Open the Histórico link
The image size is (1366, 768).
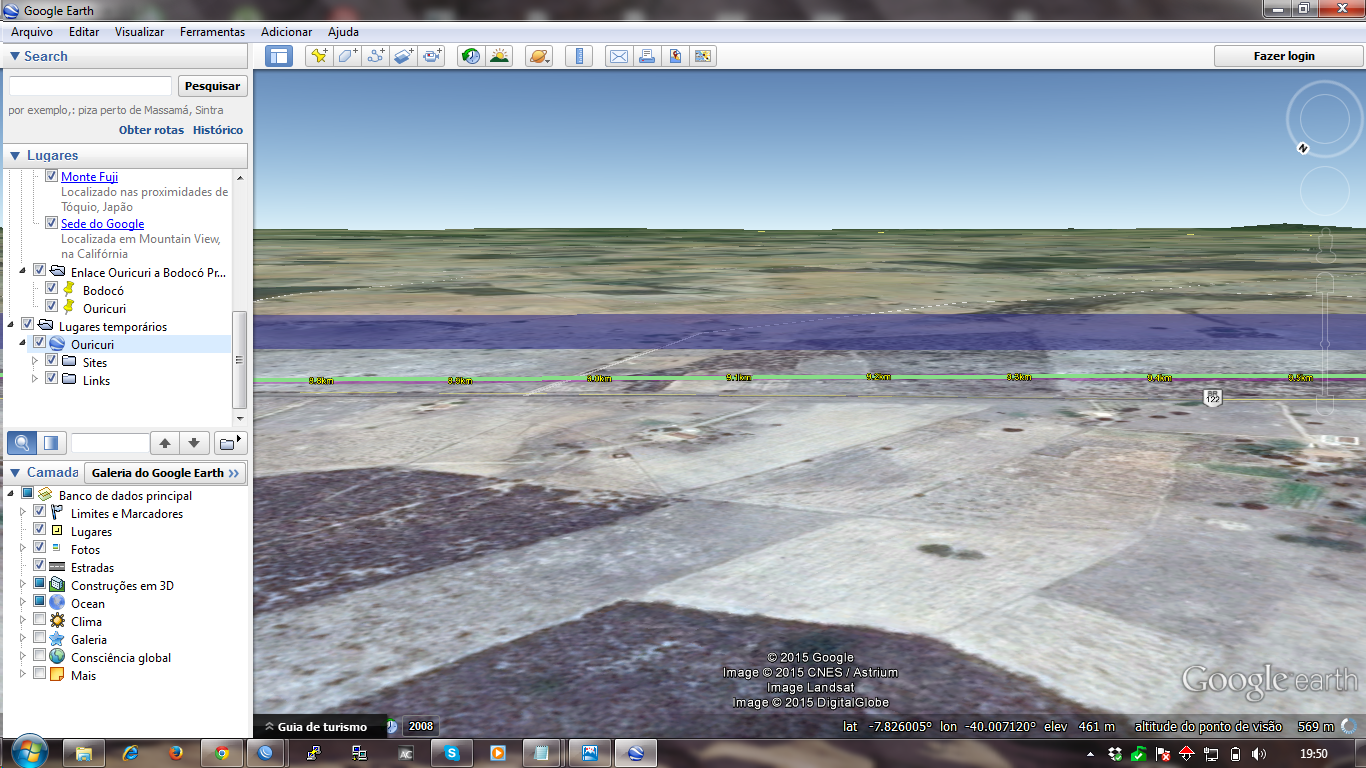[218, 130]
